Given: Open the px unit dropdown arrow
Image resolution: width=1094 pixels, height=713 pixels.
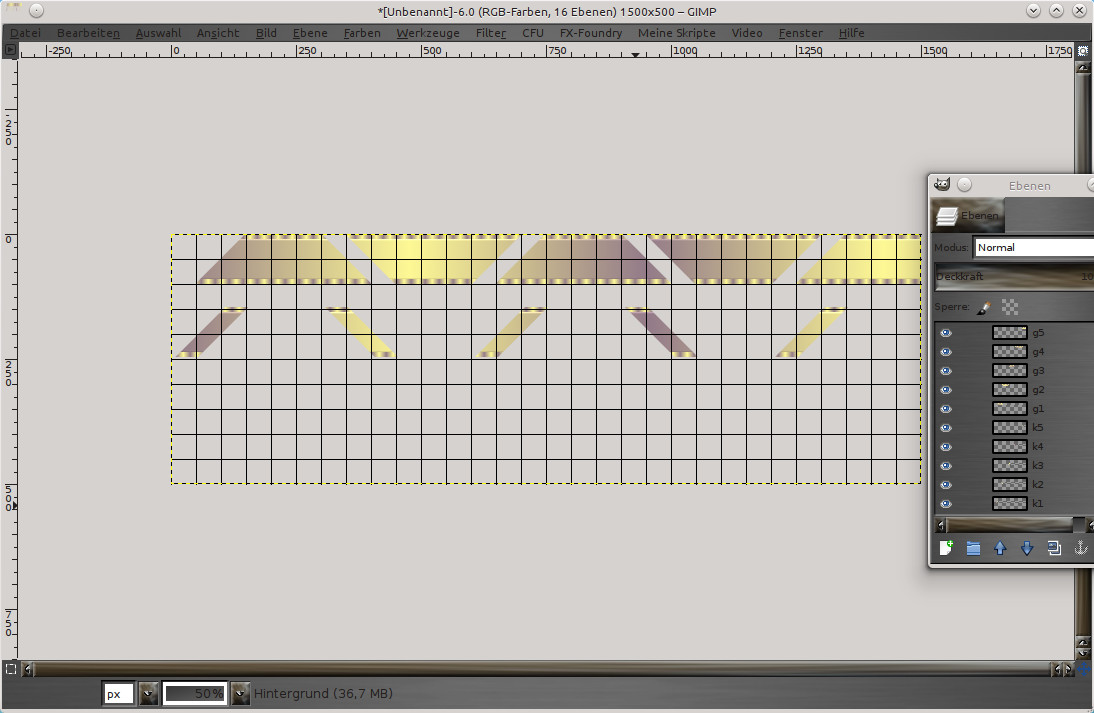Looking at the screenshot, I should [148, 693].
